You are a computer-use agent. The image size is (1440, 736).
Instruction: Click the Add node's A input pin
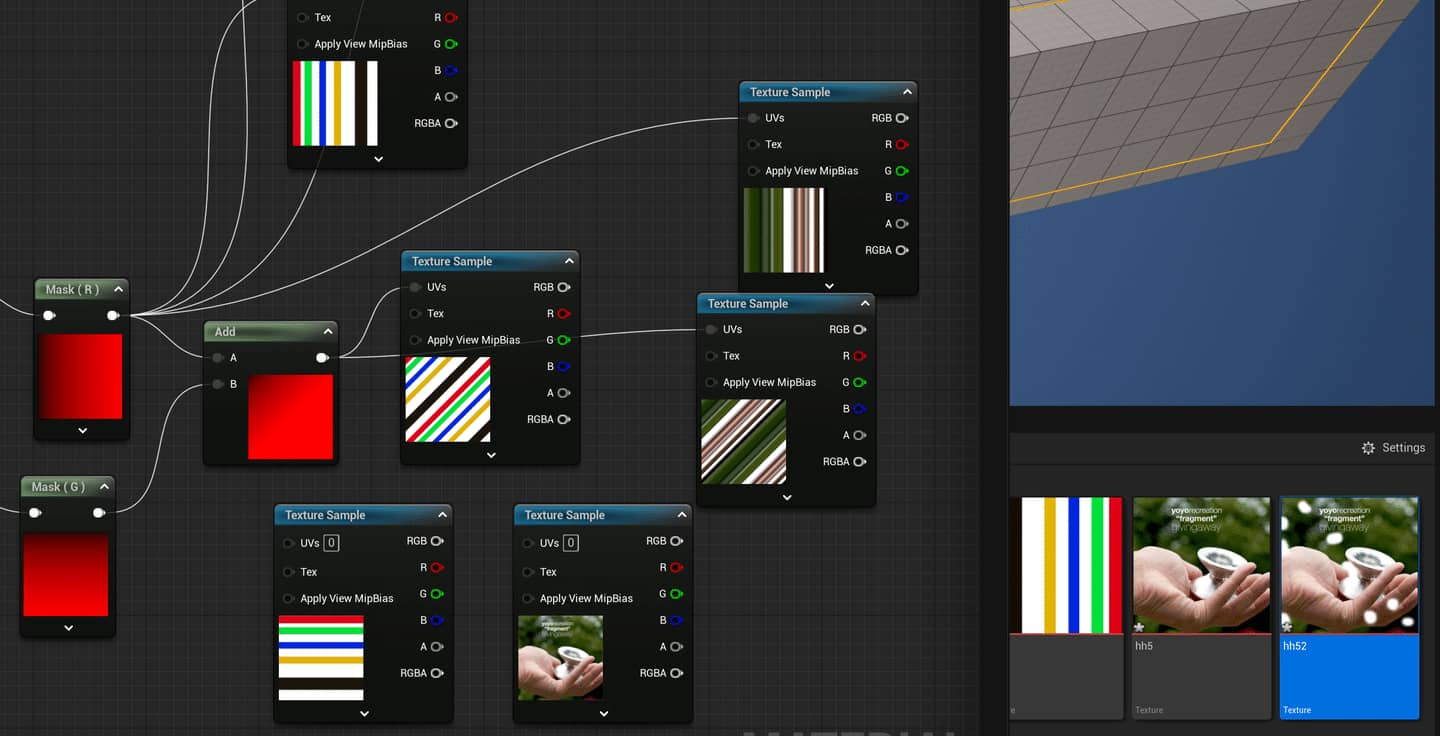pyautogui.click(x=218, y=358)
